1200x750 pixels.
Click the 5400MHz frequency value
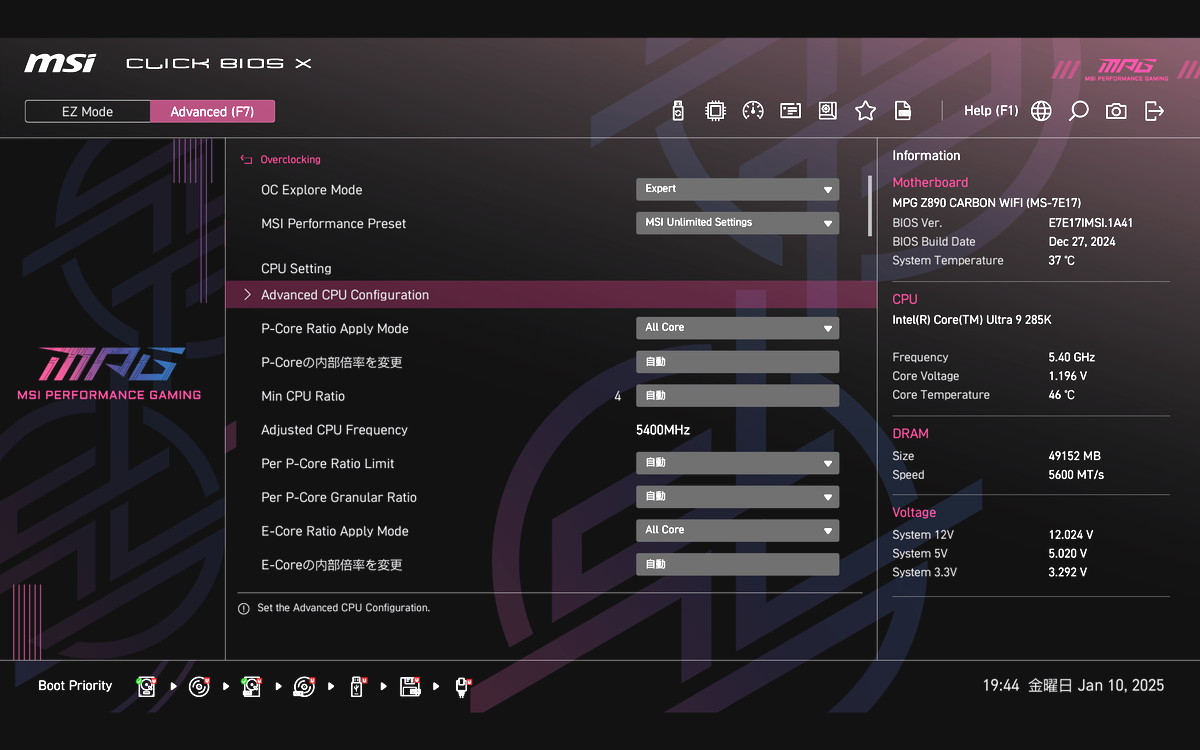coord(663,430)
